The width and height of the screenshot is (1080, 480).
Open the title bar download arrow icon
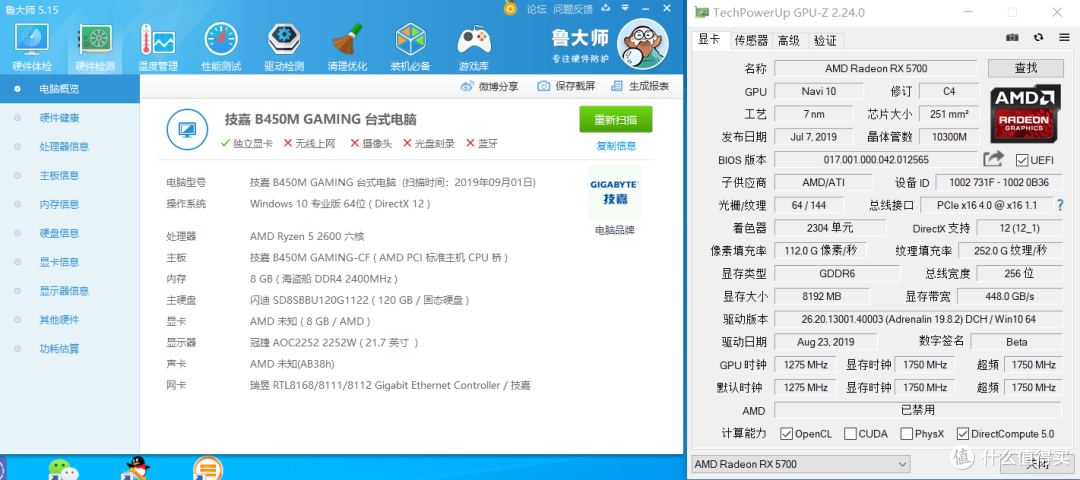click(605, 8)
